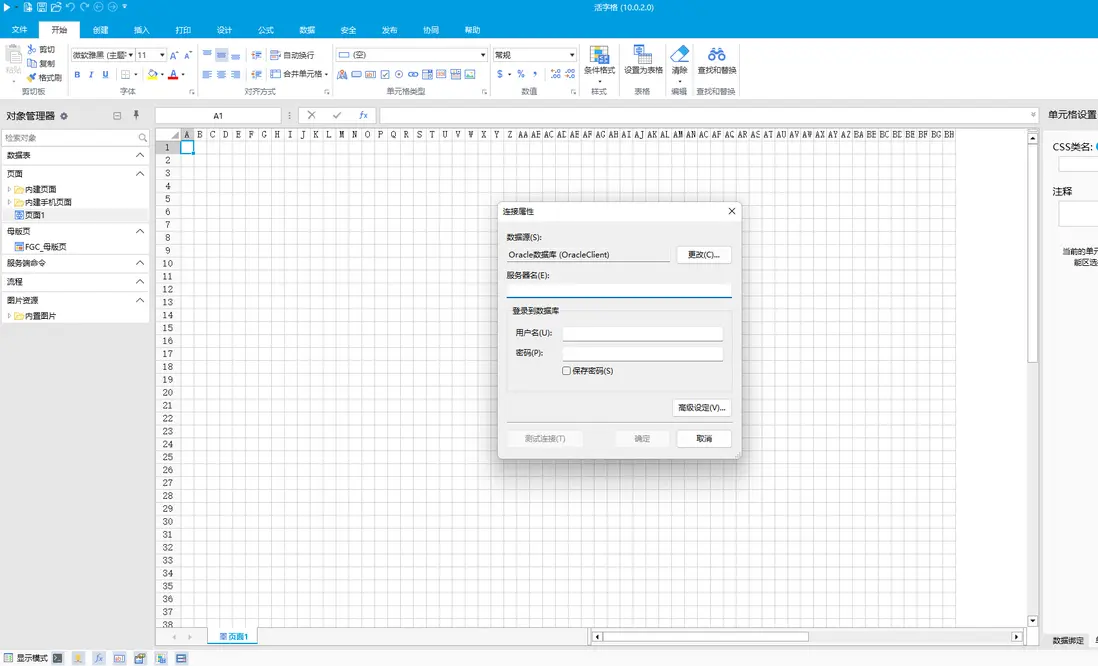Open the cell type dropdown
The image size is (1098, 666).
click(482, 55)
